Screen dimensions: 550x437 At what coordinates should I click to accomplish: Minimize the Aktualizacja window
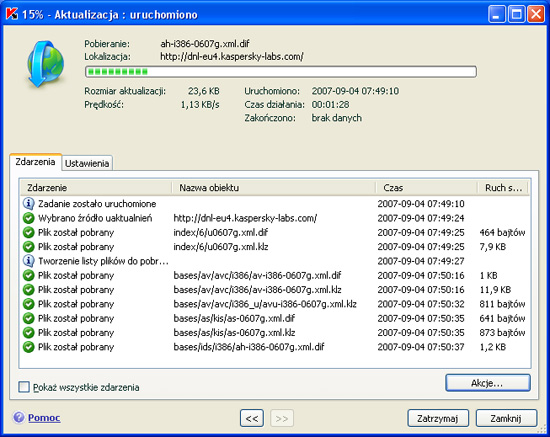(496, 14)
